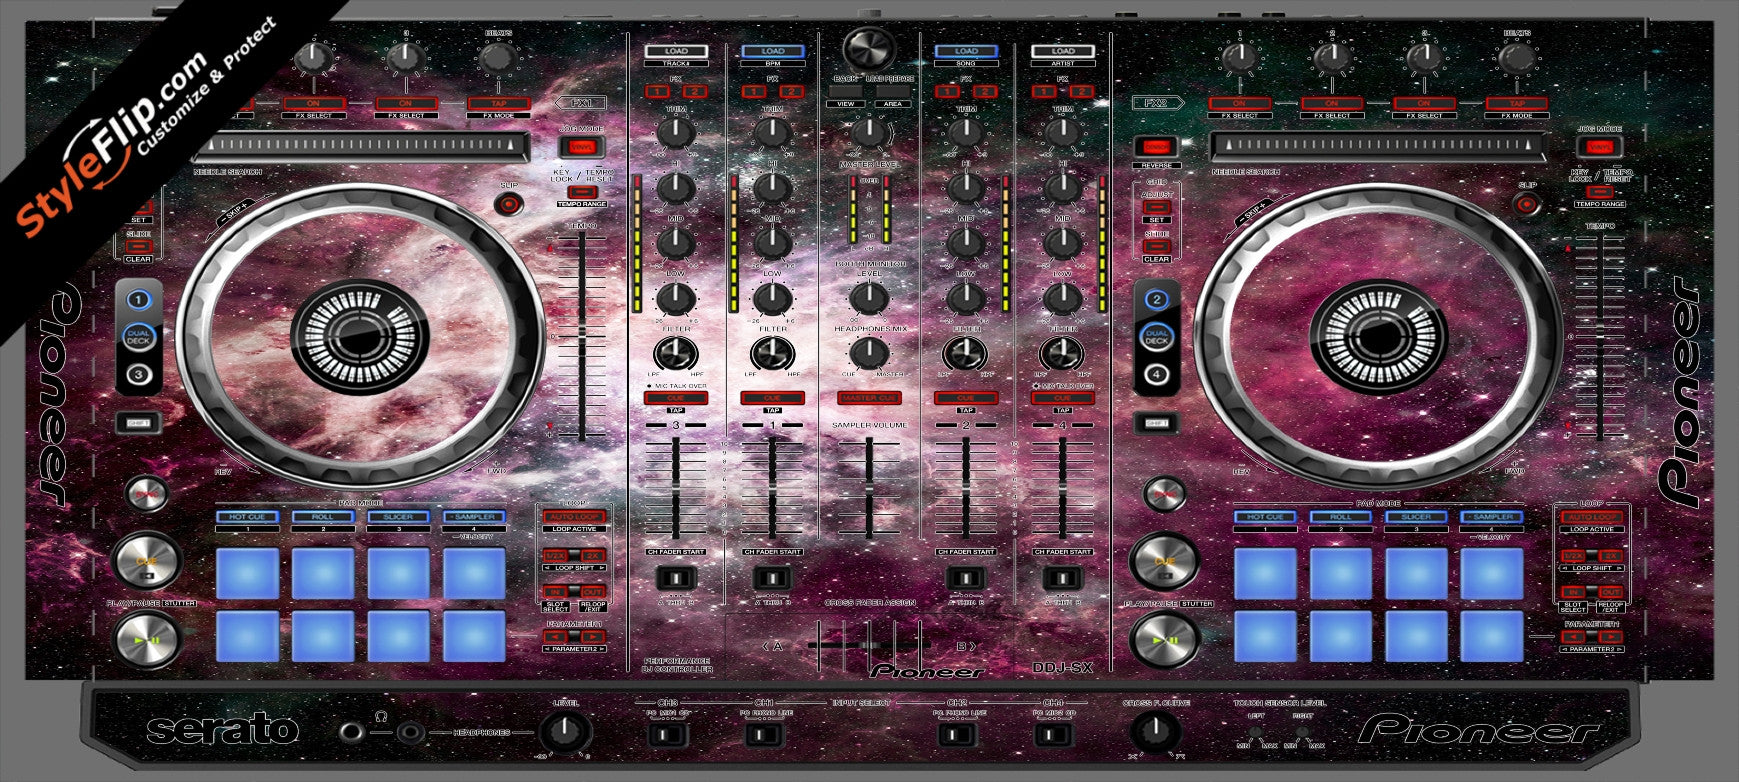Select deck 3 on the left deck selector
The width and height of the screenshot is (1739, 782).
139,375
